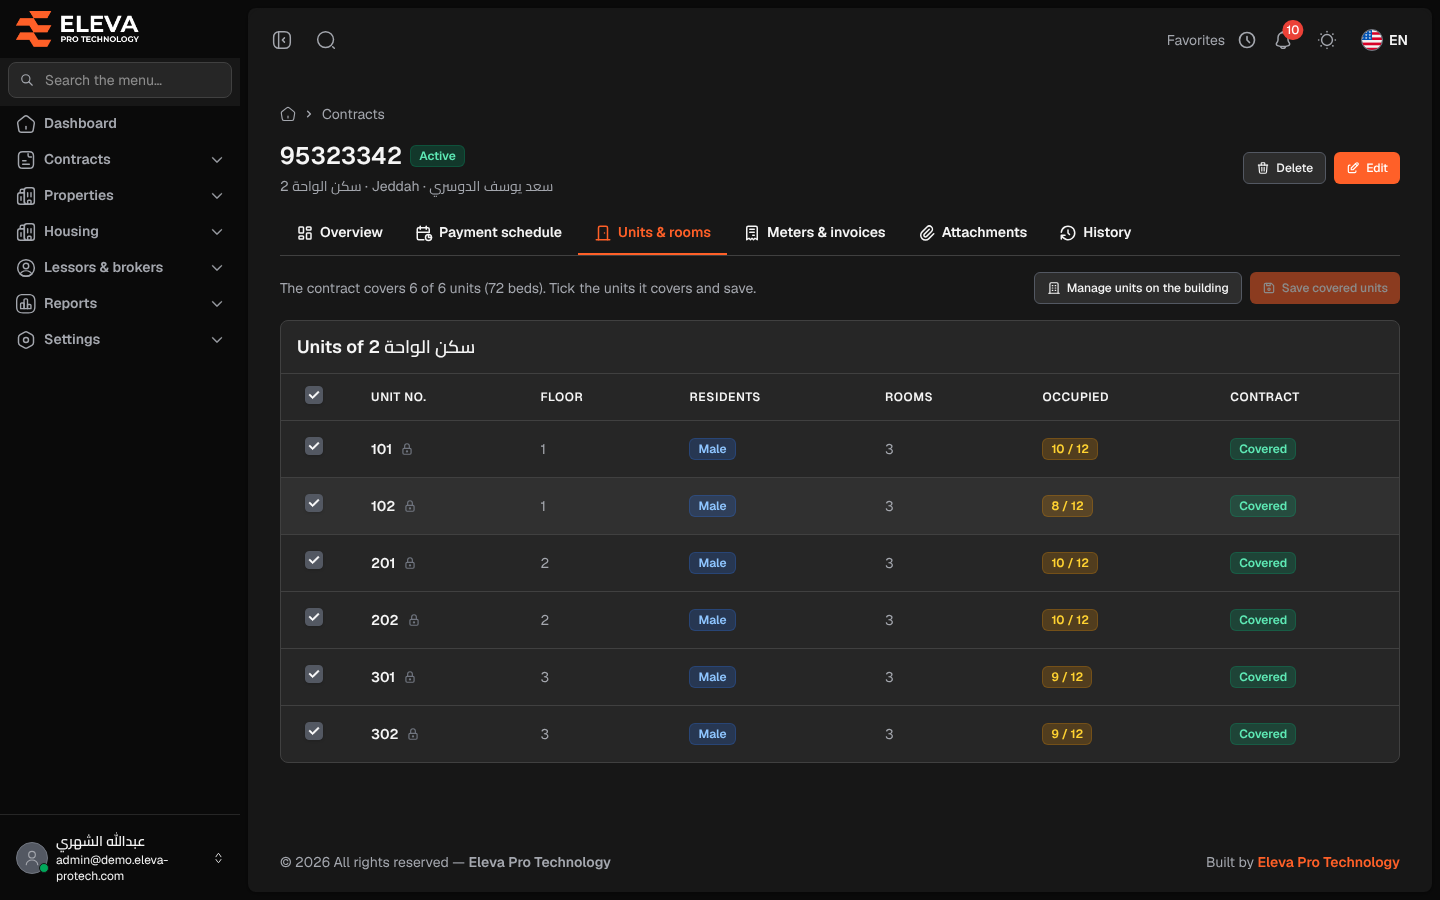This screenshot has height=900, width=1440.
Task: Click lock icon next to unit 202
Action: [x=414, y=620]
